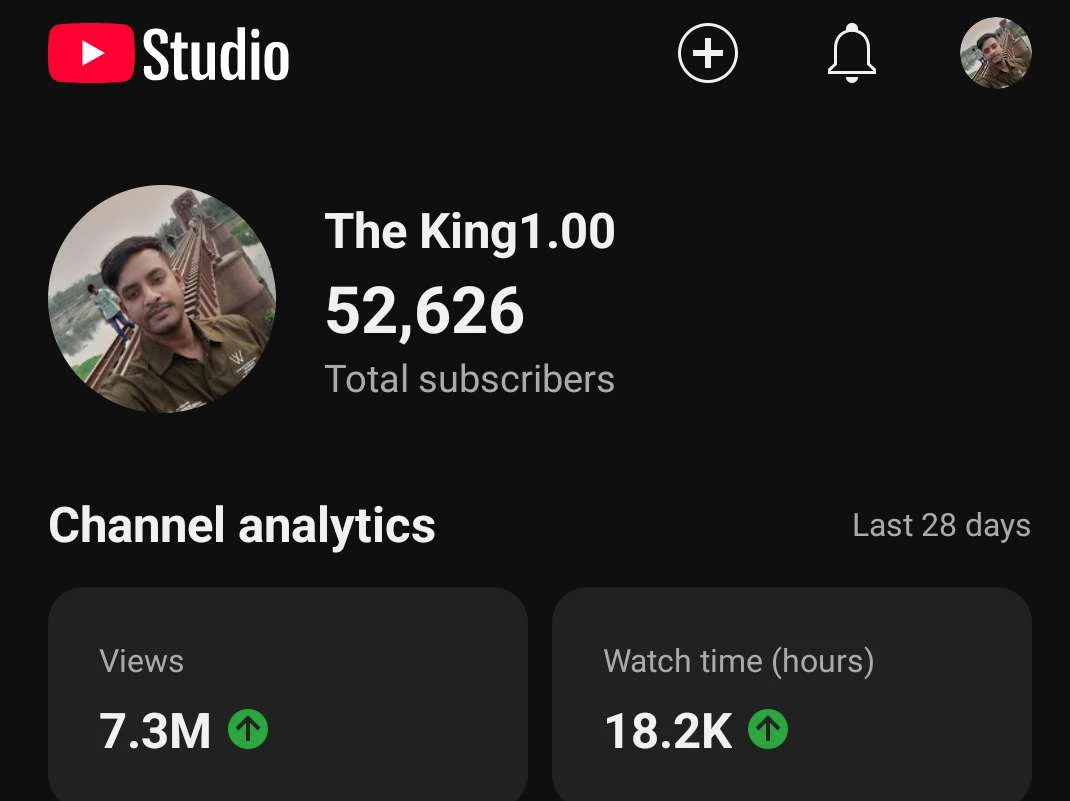1070x801 pixels.
Task: Tap the red YouTube play logo
Action: click(x=91, y=53)
